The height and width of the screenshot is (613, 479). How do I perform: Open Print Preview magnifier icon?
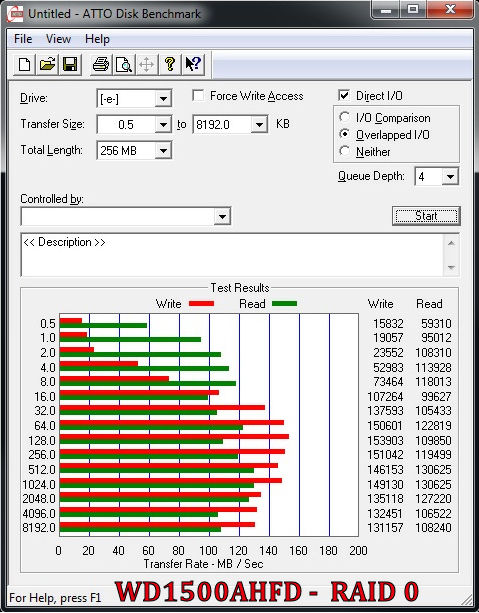pos(124,65)
